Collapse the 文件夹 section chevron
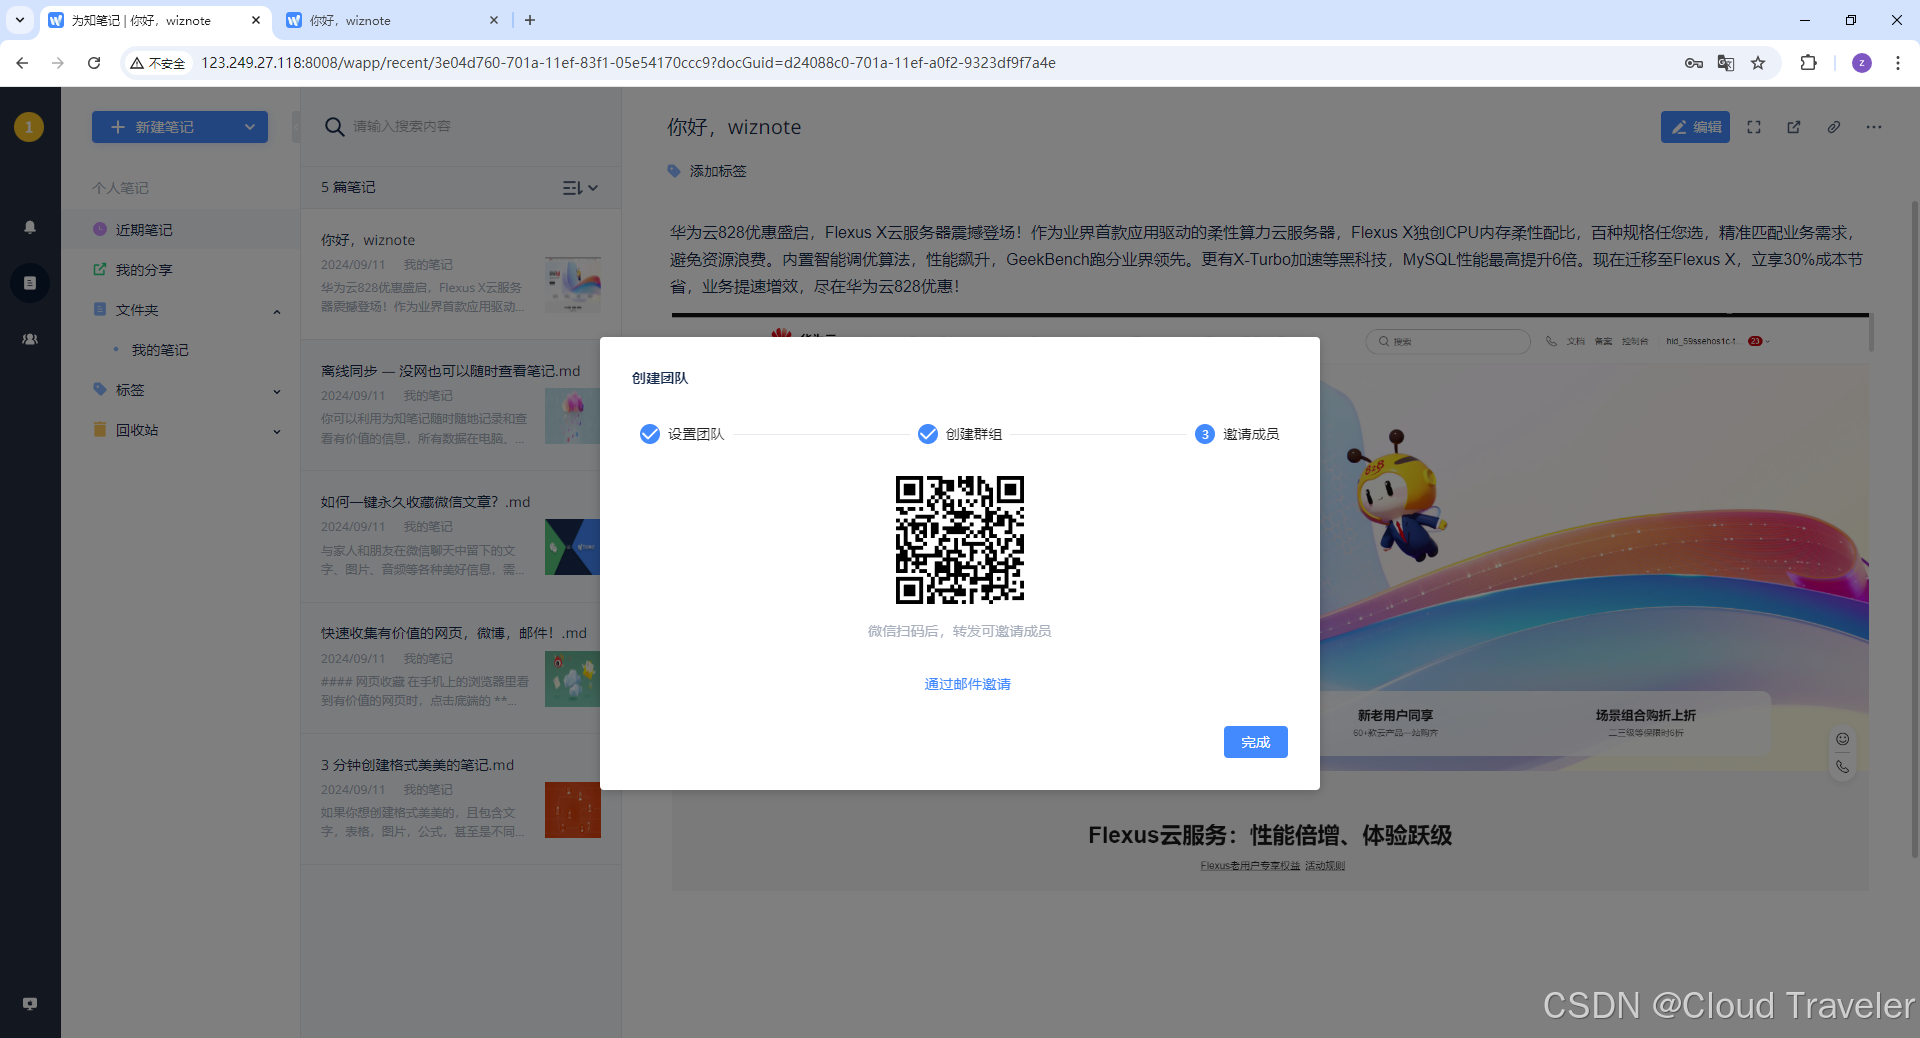The height and width of the screenshot is (1038, 1920). pos(276,311)
